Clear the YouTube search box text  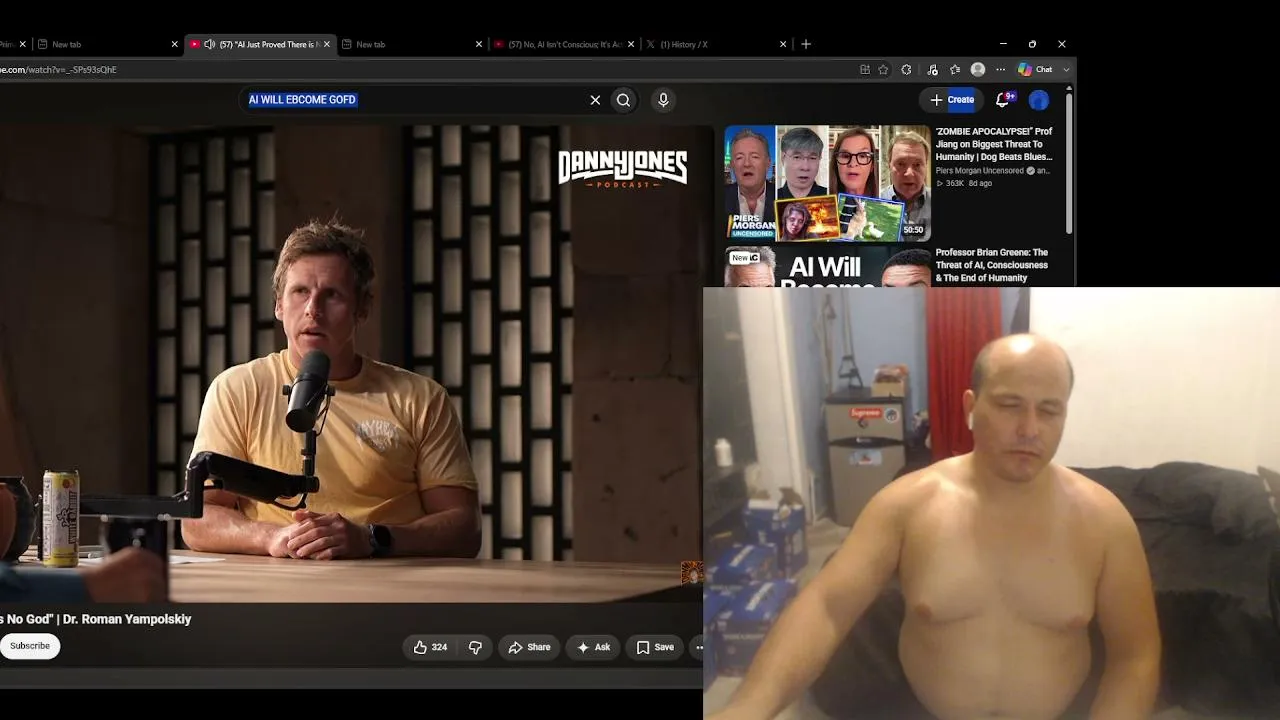coord(595,100)
